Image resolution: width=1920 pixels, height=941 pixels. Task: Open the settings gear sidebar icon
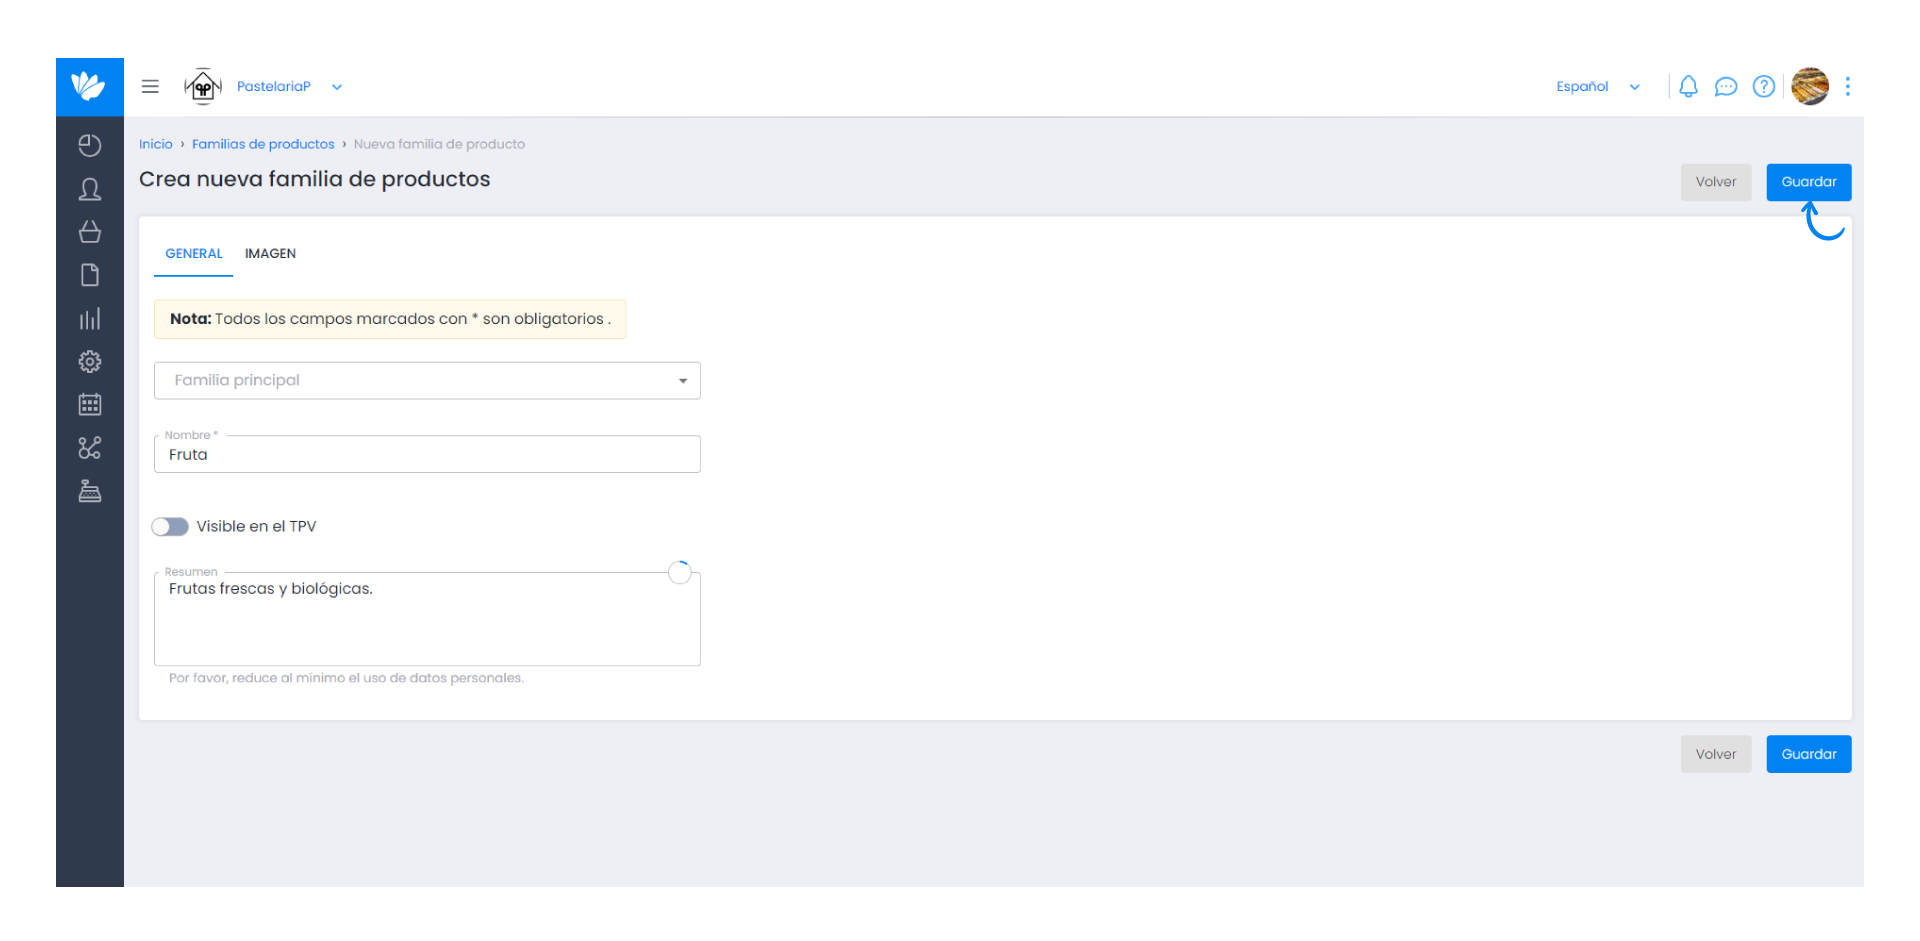click(90, 362)
